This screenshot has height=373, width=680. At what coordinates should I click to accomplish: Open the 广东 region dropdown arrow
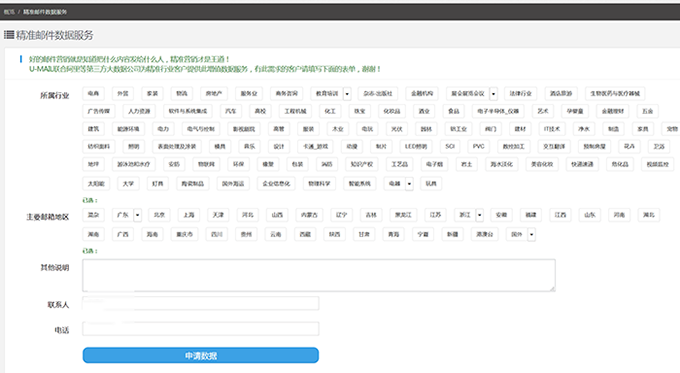[x=137, y=215]
